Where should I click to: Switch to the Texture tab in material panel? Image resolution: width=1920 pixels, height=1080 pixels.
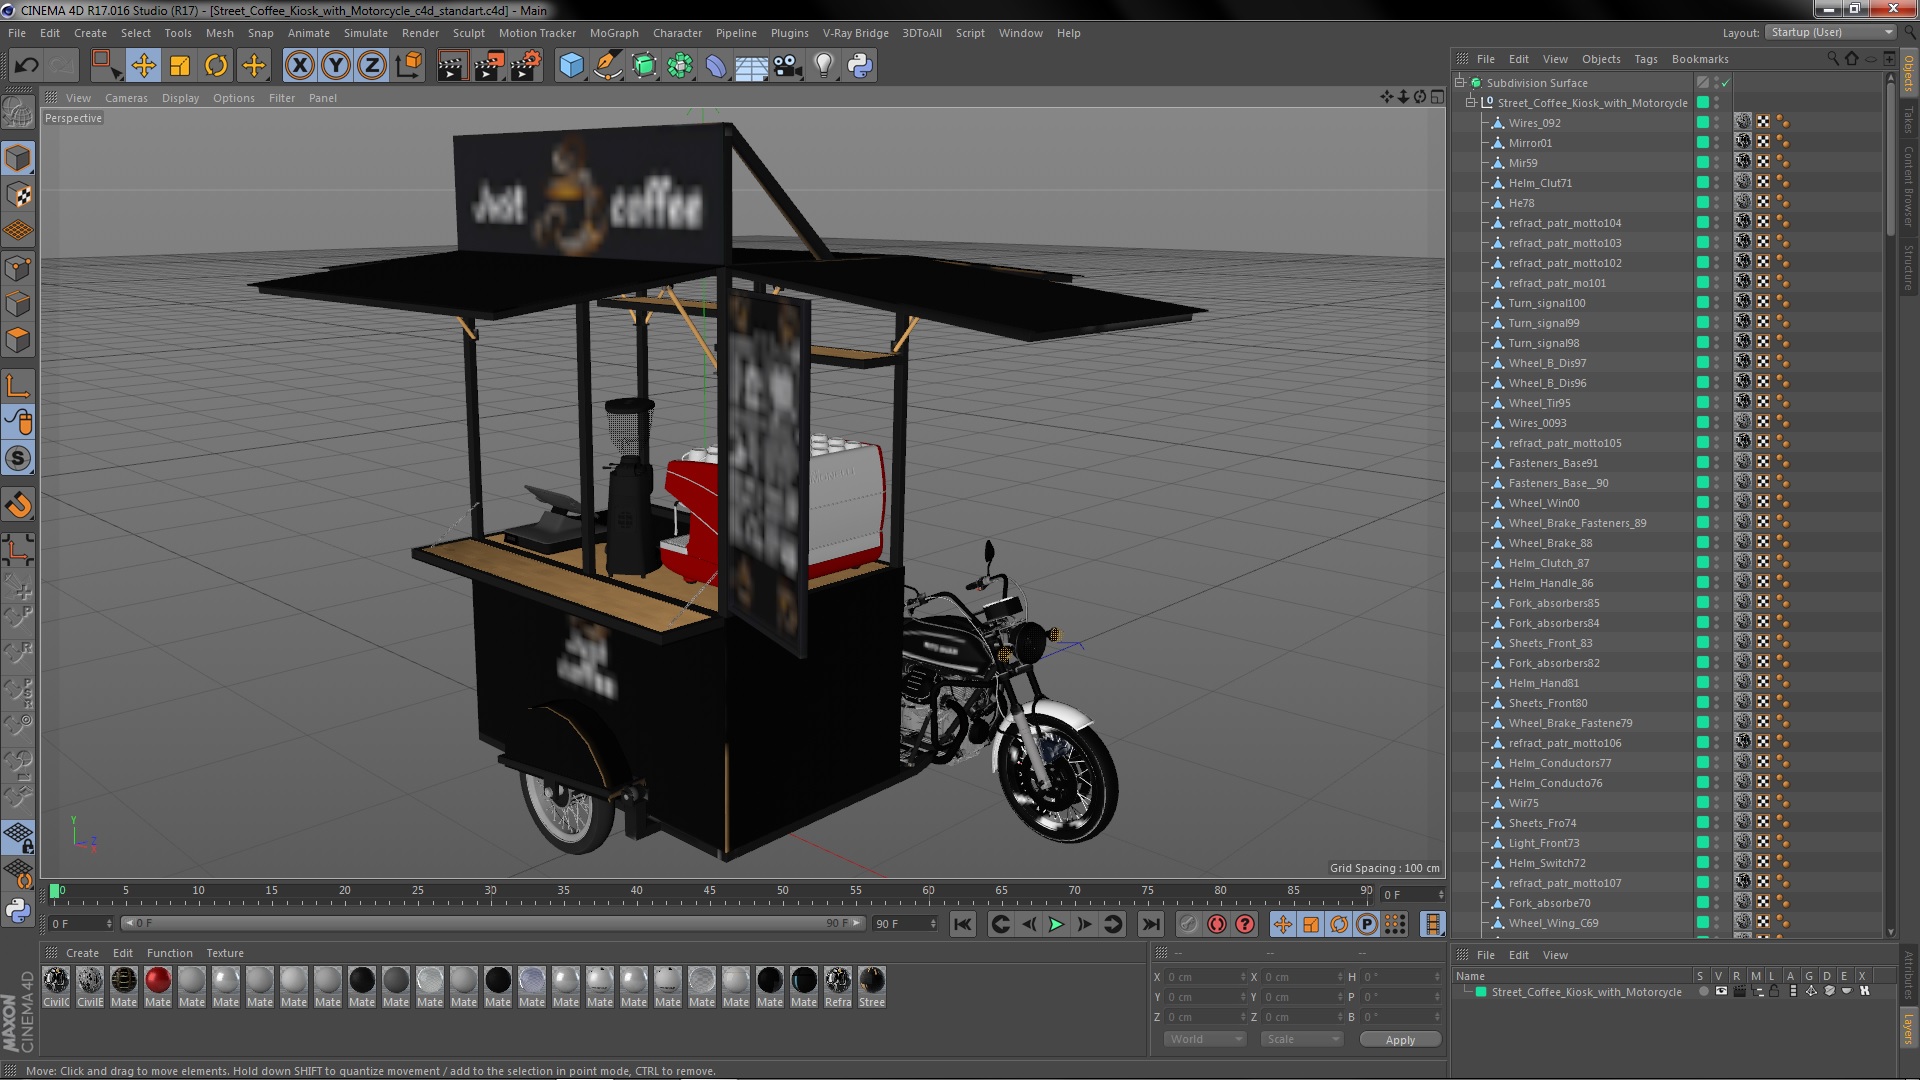[x=224, y=952]
